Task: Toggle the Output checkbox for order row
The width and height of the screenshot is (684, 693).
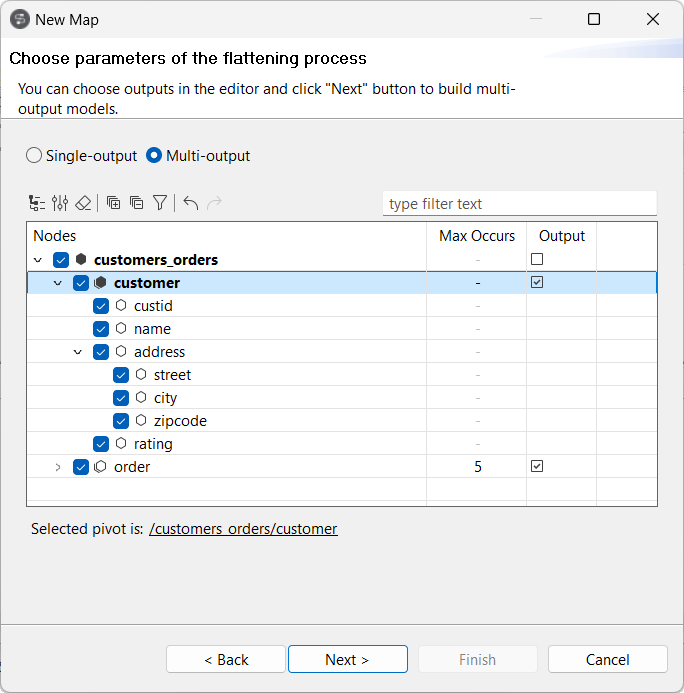Action: click(x=537, y=467)
